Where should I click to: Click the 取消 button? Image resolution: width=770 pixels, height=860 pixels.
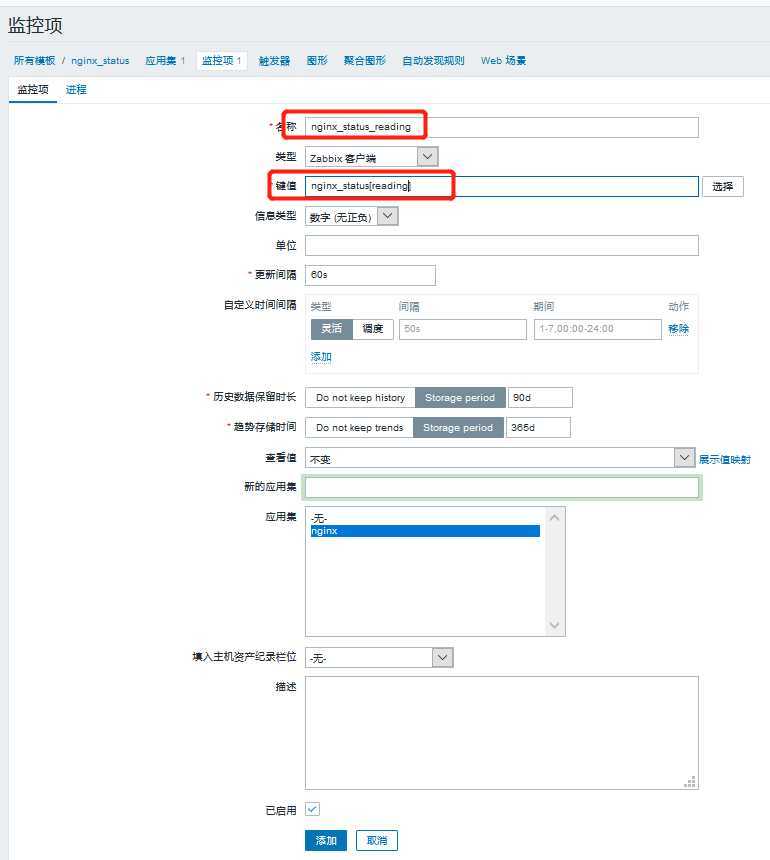(377, 840)
